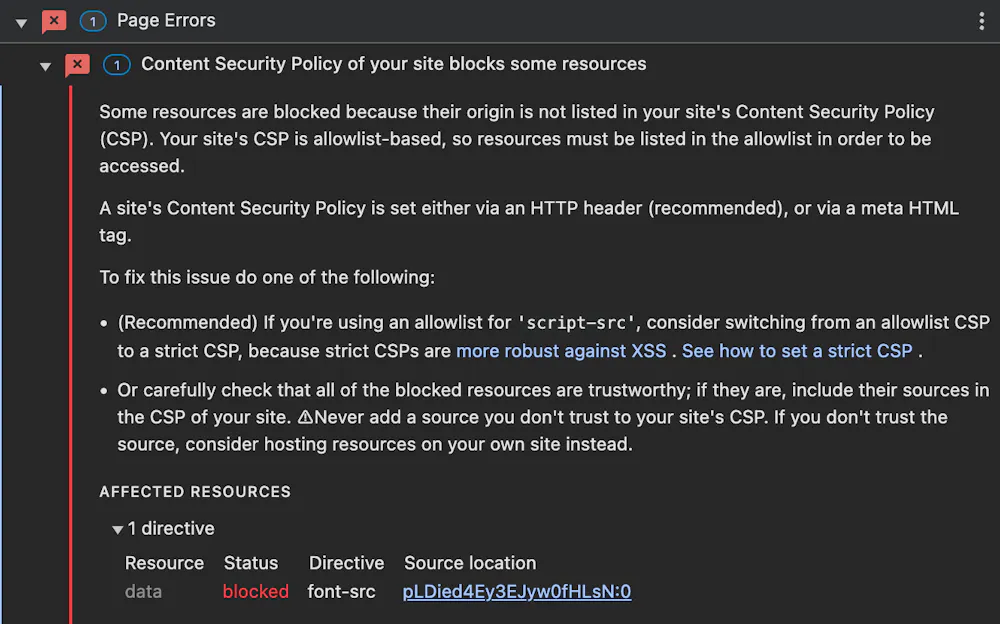Select the Page Errors header label
Viewport: 1000px width, 624px height.
[x=166, y=20]
